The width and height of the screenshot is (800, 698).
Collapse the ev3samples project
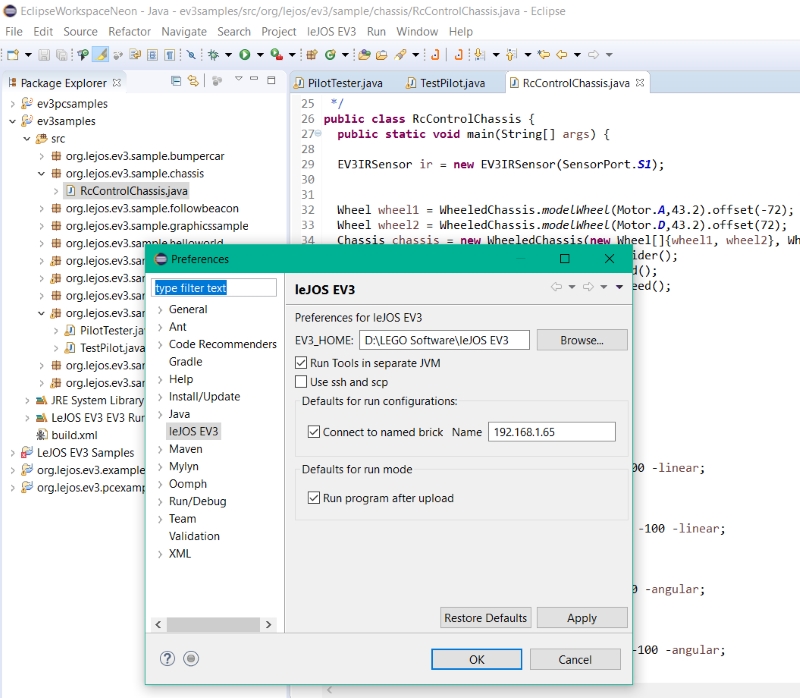point(13,121)
